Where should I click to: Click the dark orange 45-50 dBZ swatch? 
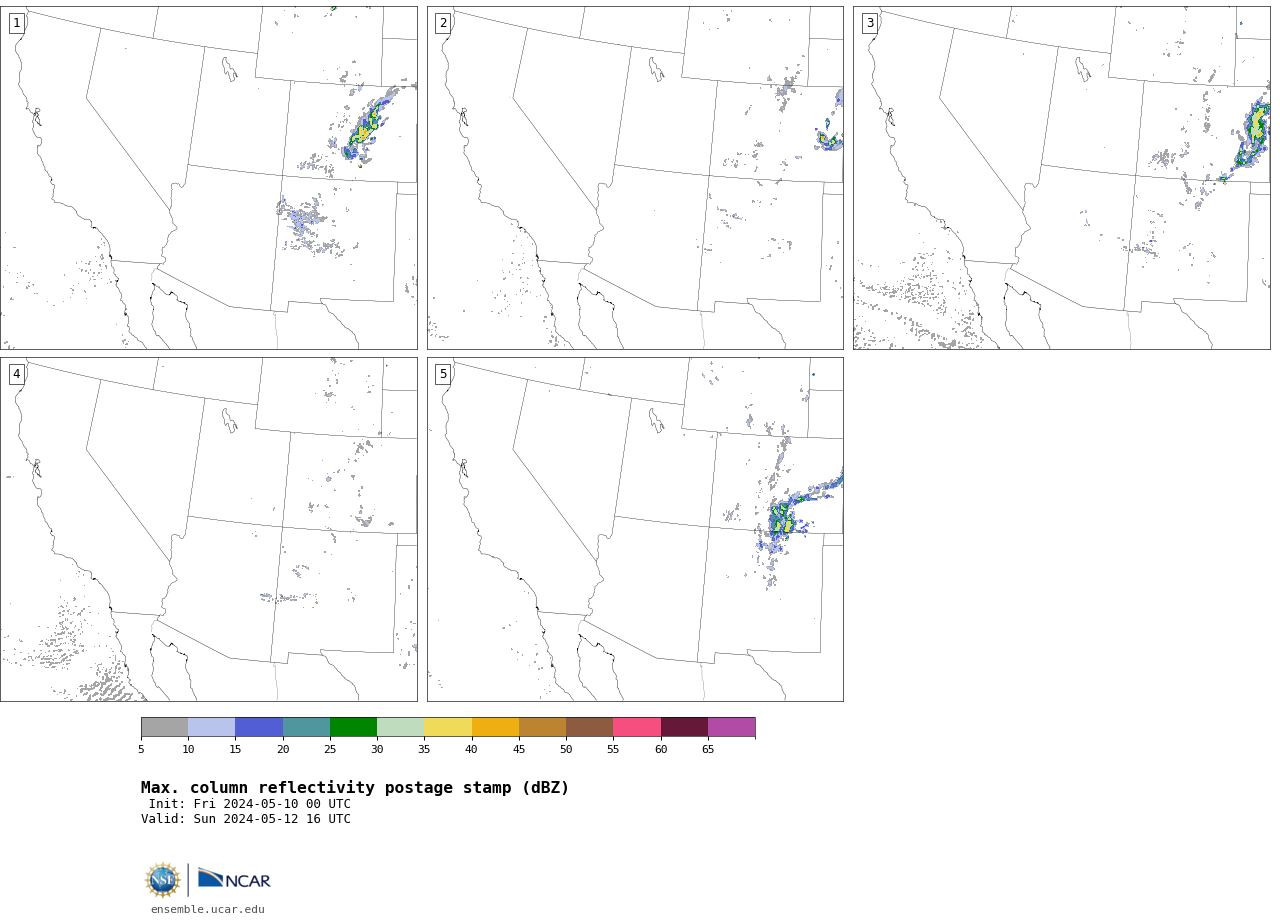(542, 727)
